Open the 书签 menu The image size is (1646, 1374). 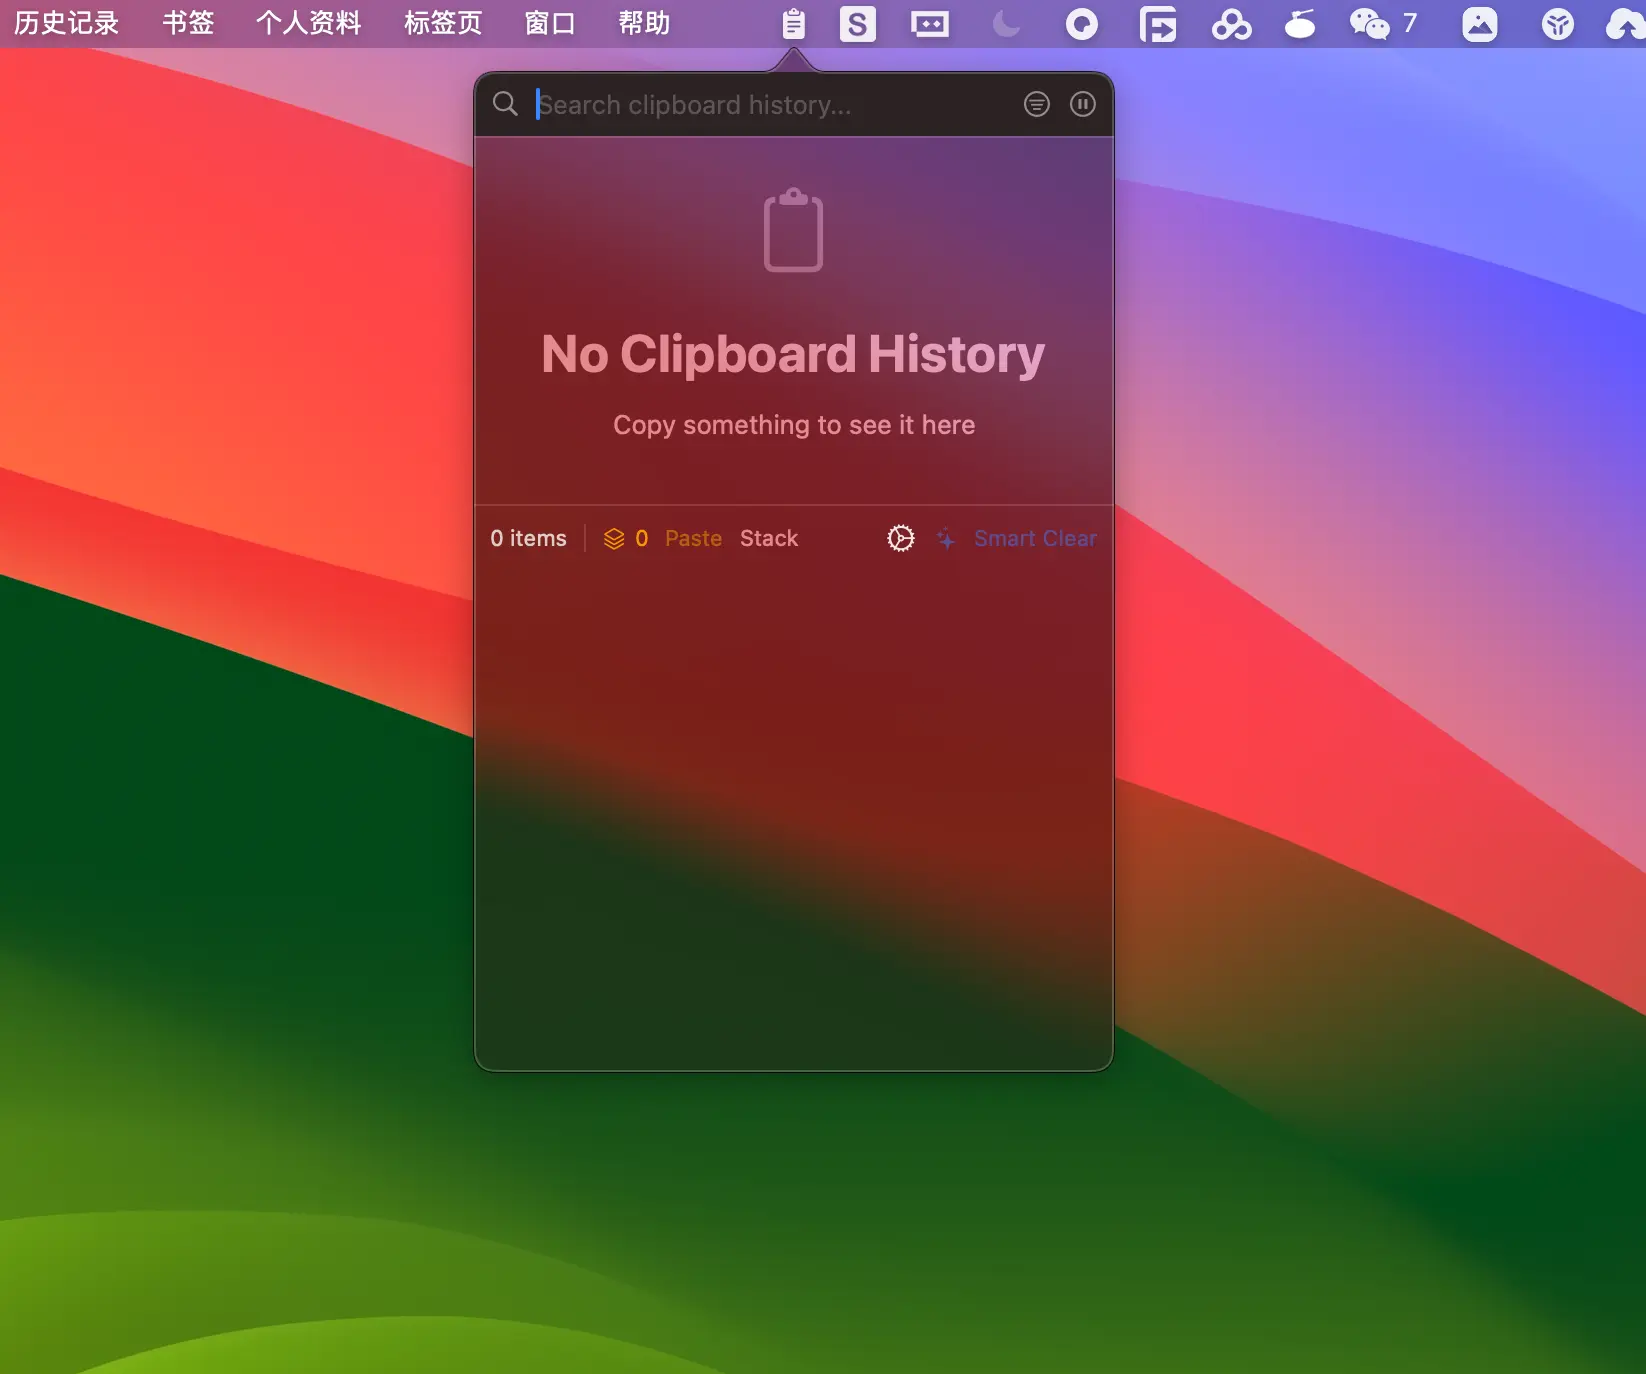click(188, 23)
